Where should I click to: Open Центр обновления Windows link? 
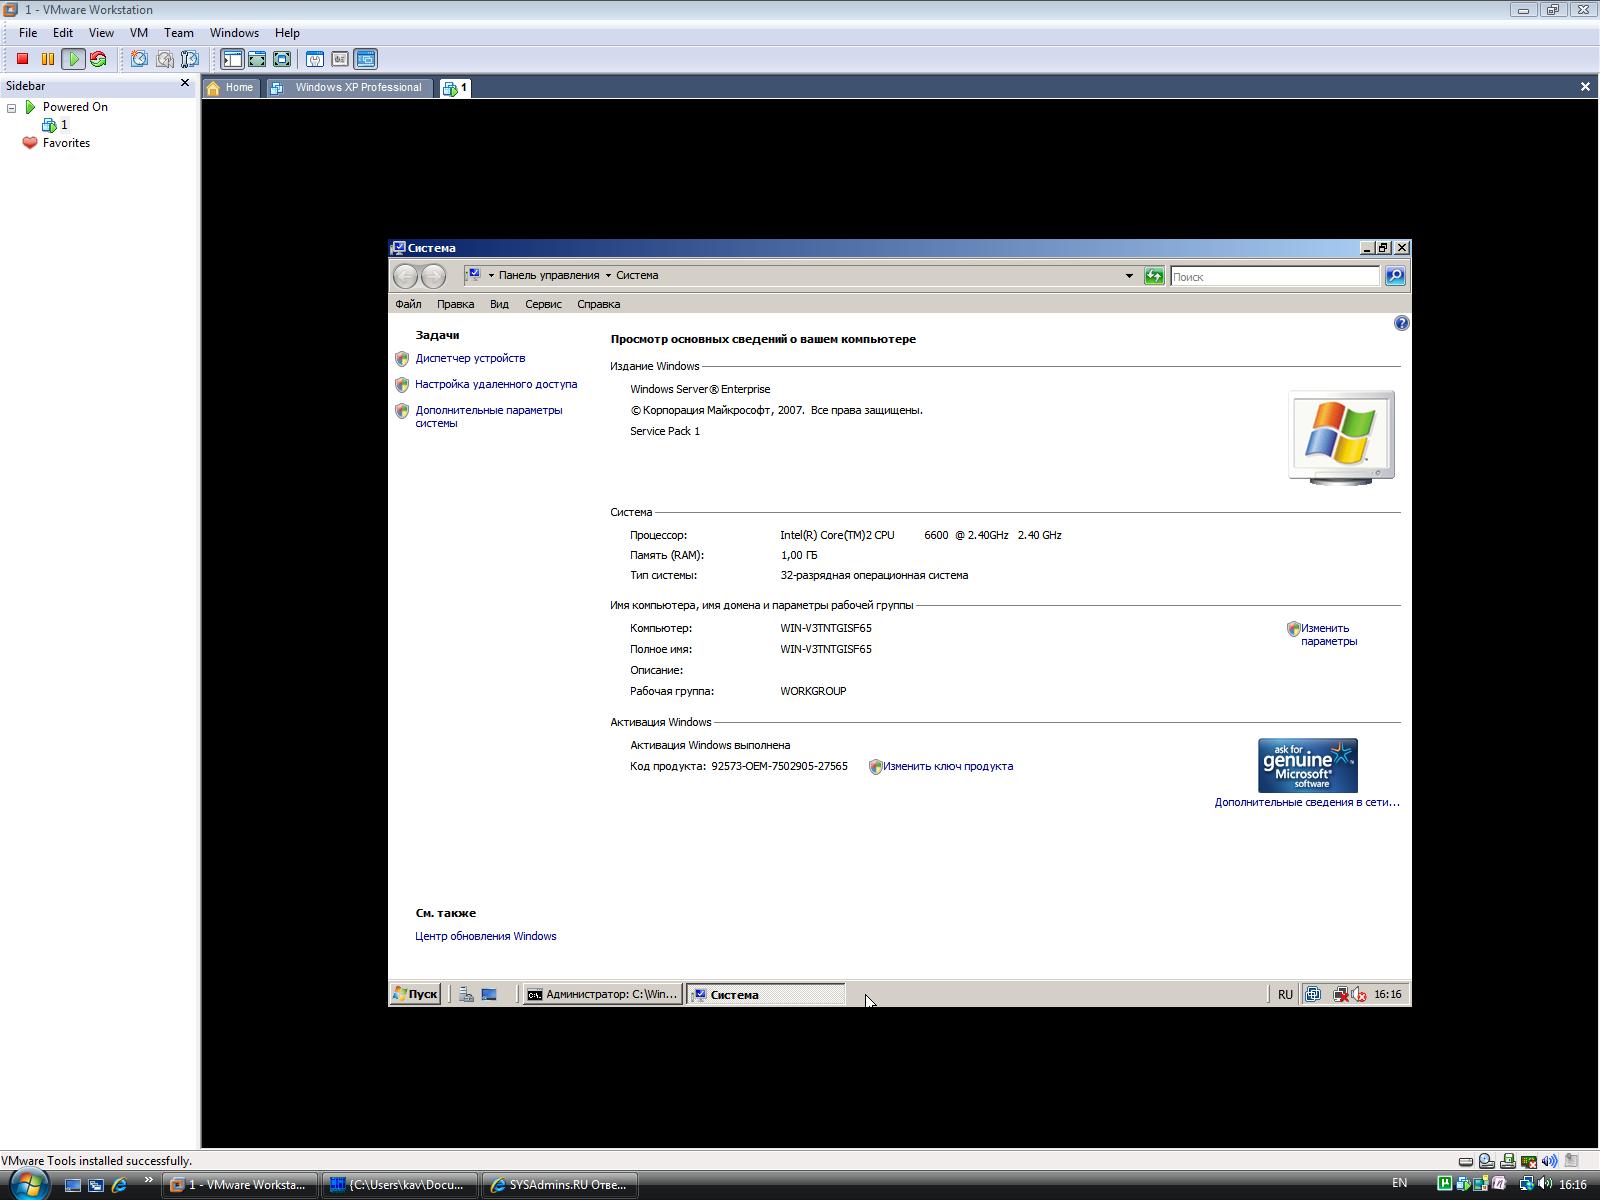pyautogui.click(x=486, y=936)
